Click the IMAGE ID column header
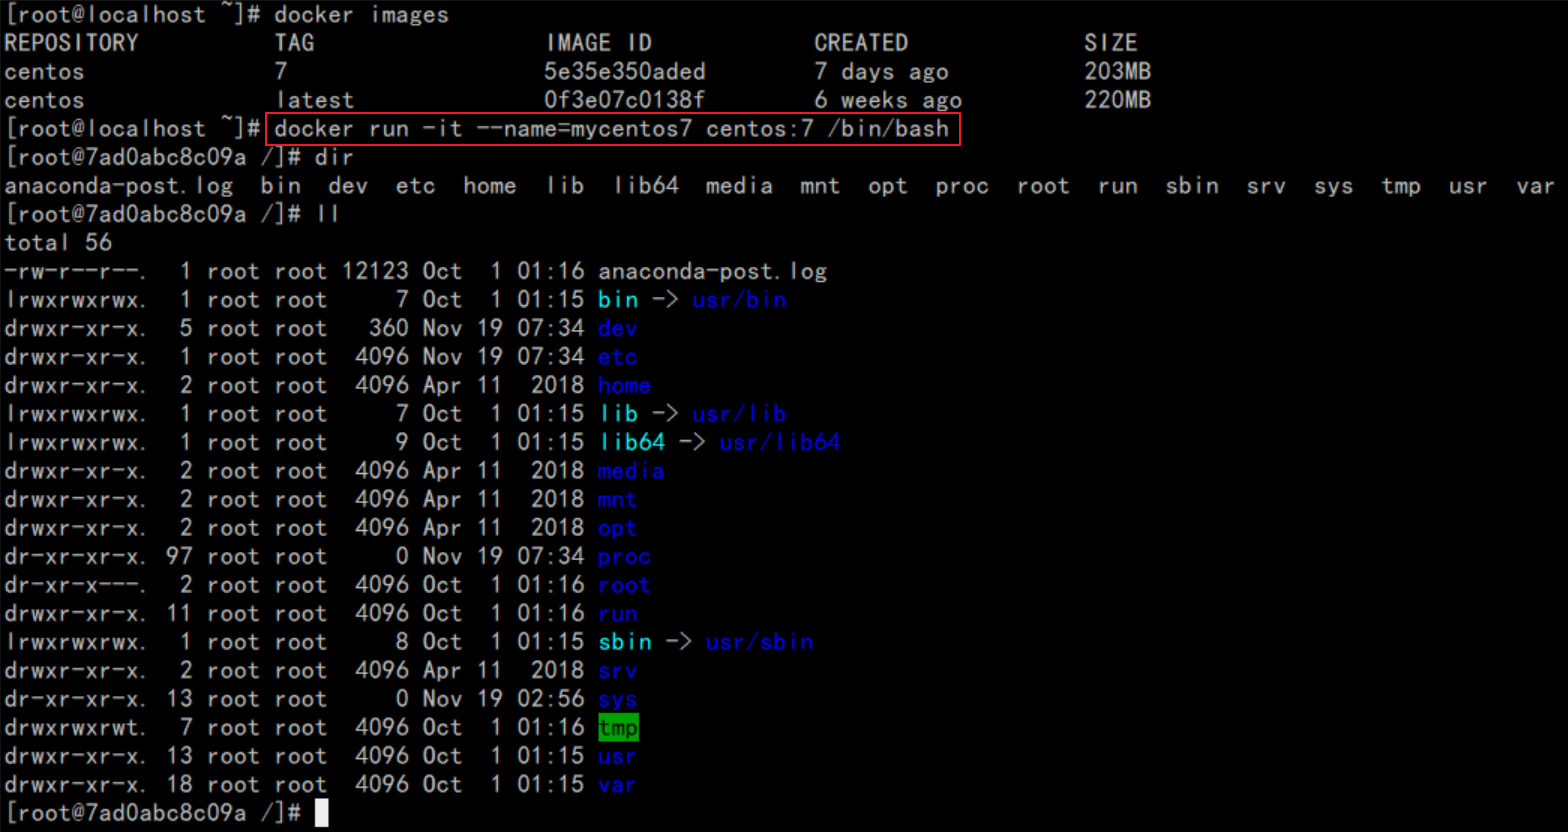The height and width of the screenshot is (832, 1568). [598, 43]
